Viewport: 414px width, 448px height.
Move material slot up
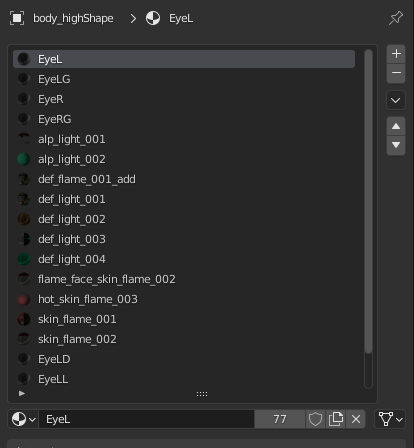click(396, 126)
